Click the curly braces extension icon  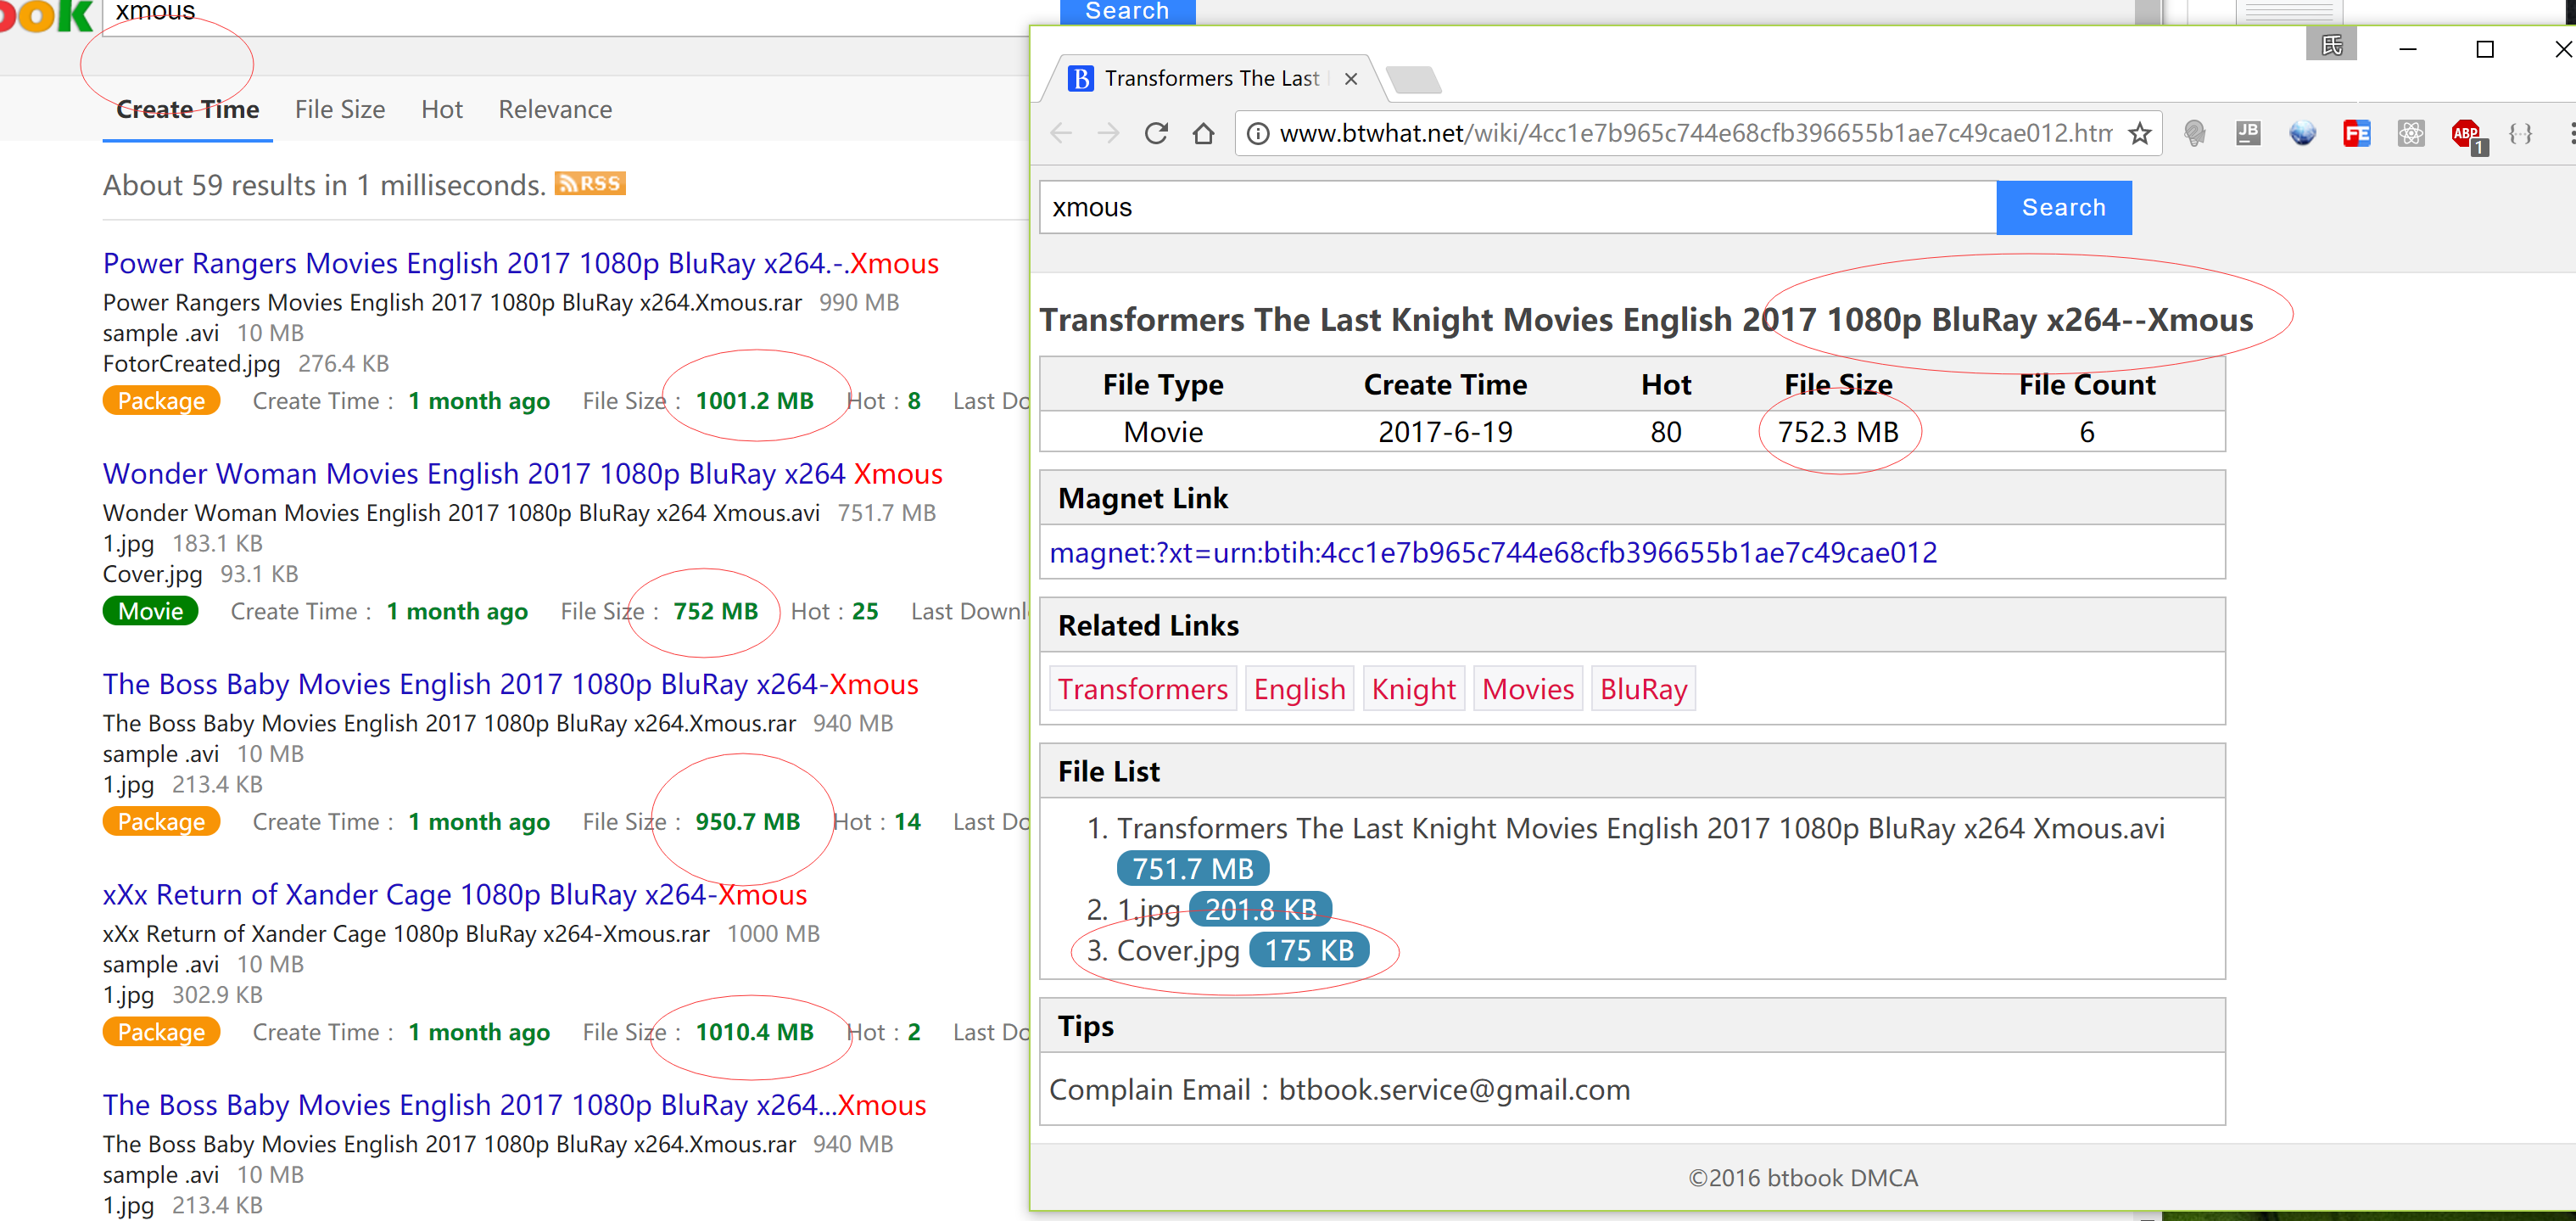click(x=2520, y=133)
